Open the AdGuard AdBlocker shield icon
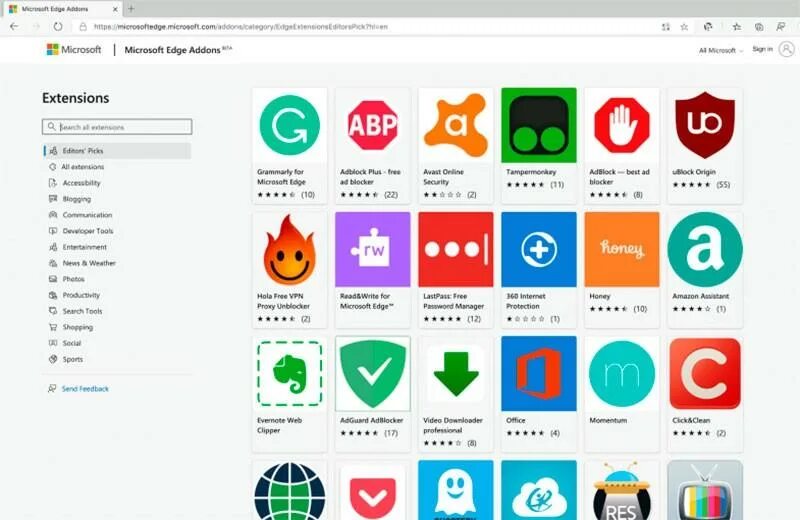Screen dimensions: 800x520 pyautogui.click(x=372, y=374)
